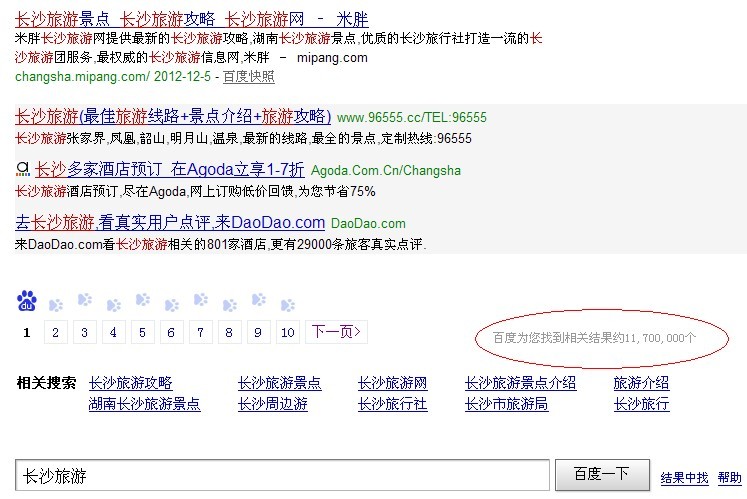Screen dimensions: 747x499
Task: Open 百度快照 cached page link
Action: 248,76
